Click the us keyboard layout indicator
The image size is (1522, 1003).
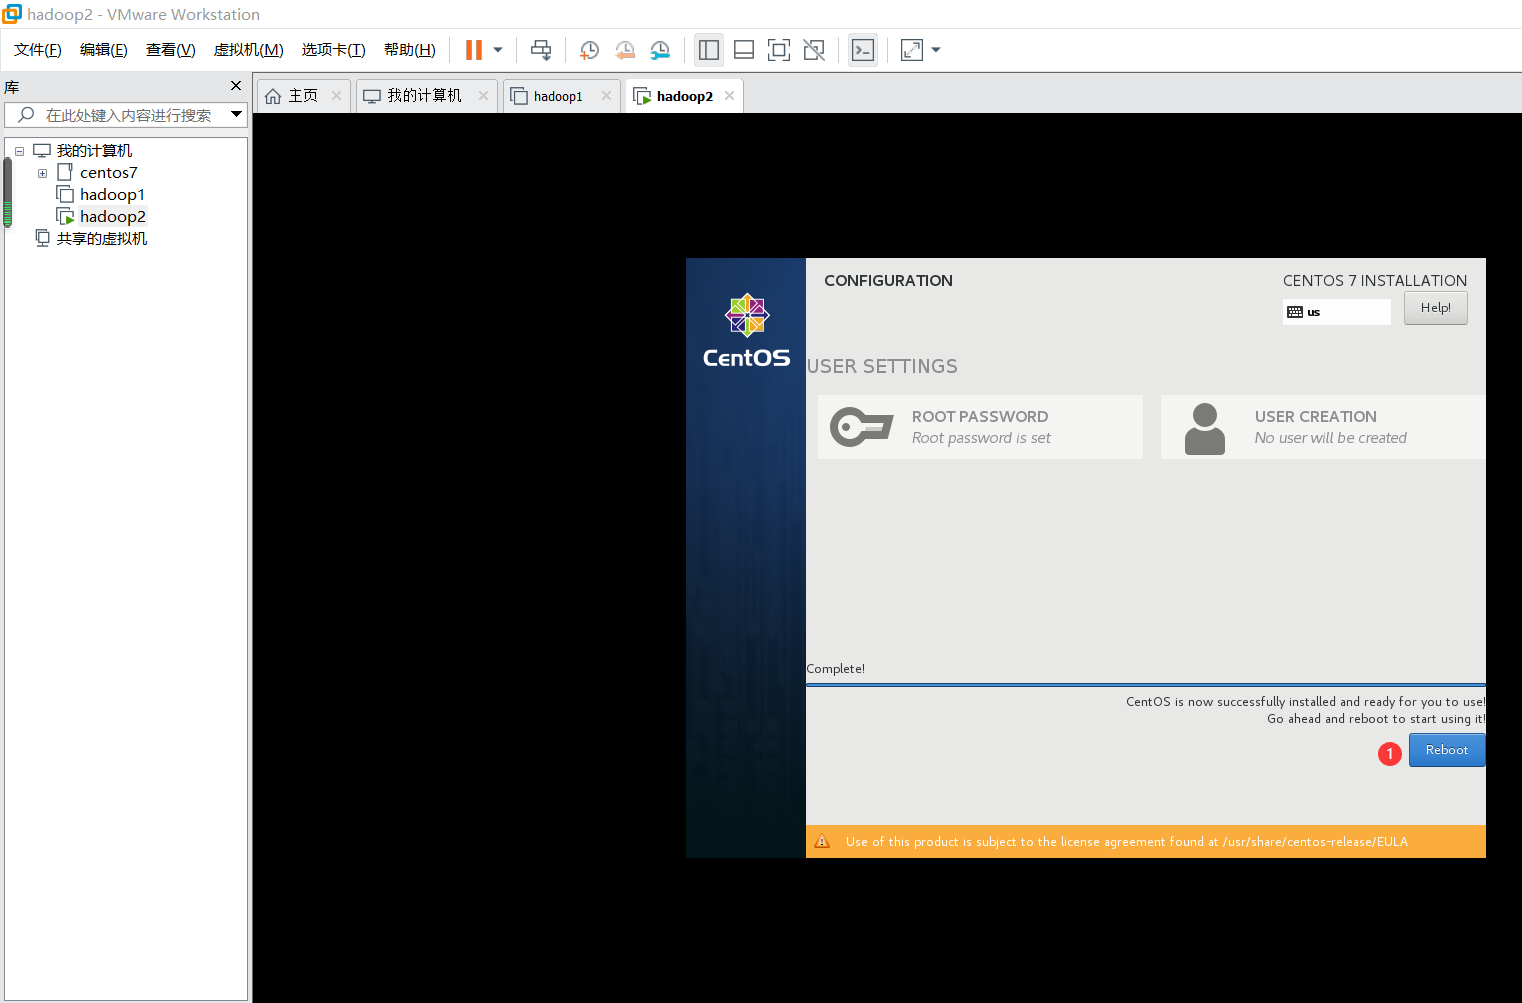(1337, 312)
